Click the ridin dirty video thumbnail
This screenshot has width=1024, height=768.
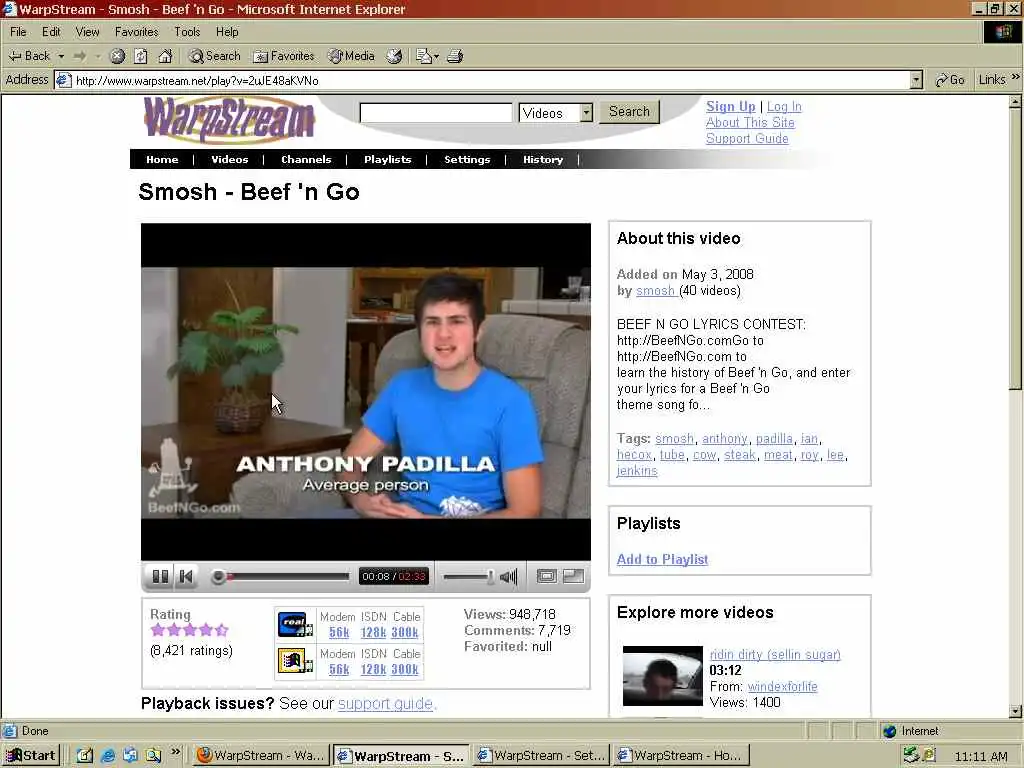pos(663,676)
